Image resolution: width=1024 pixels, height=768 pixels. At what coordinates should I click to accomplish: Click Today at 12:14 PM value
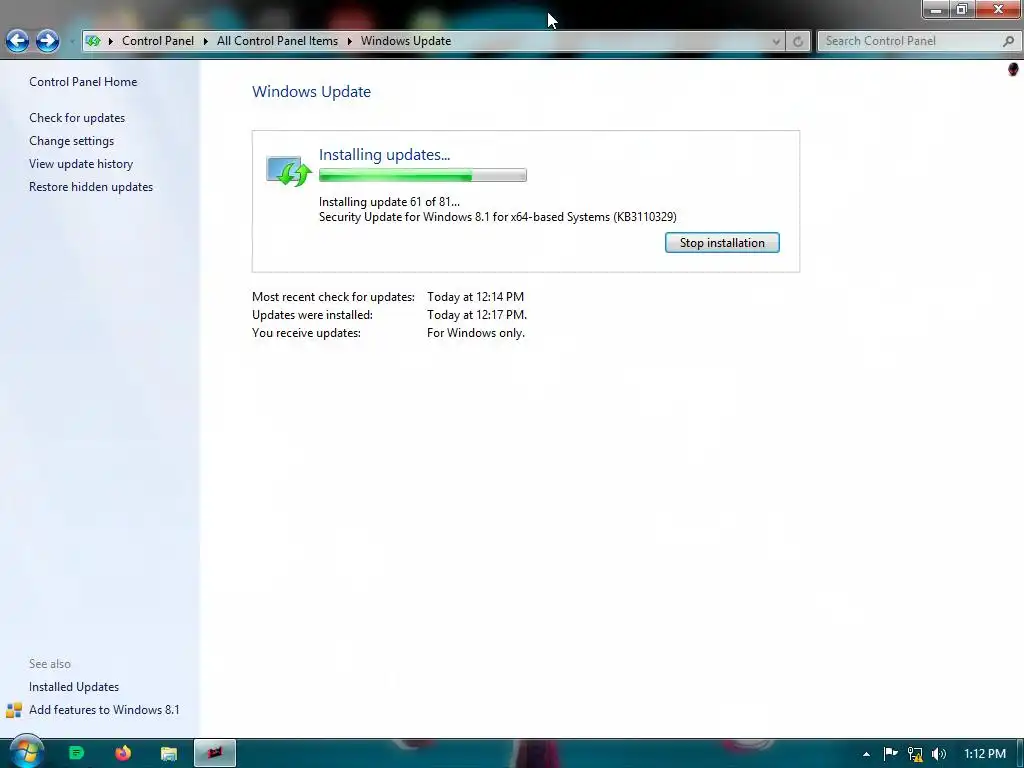click(475, 296)
